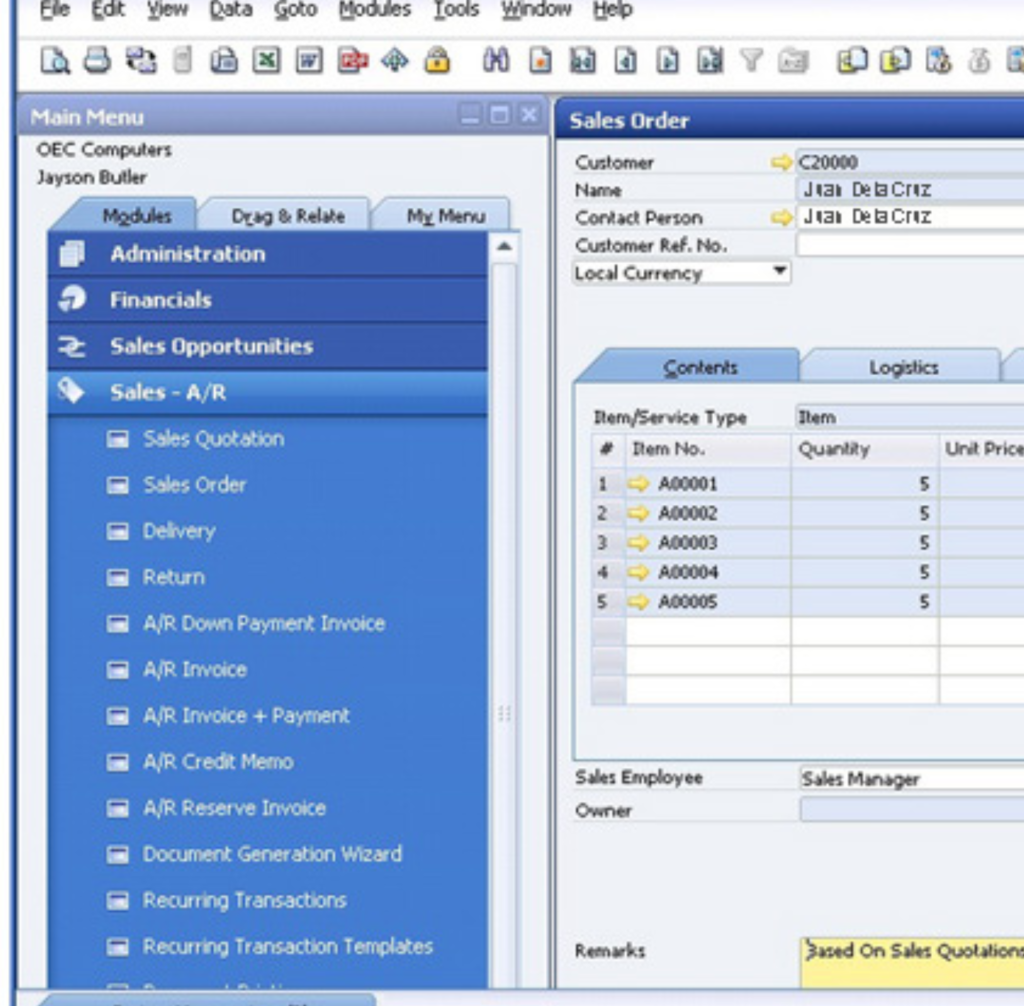The height and width of the screenshot is (1006, 1024).
Task: Open link arrow for item A00001
Action: (638, 483)
